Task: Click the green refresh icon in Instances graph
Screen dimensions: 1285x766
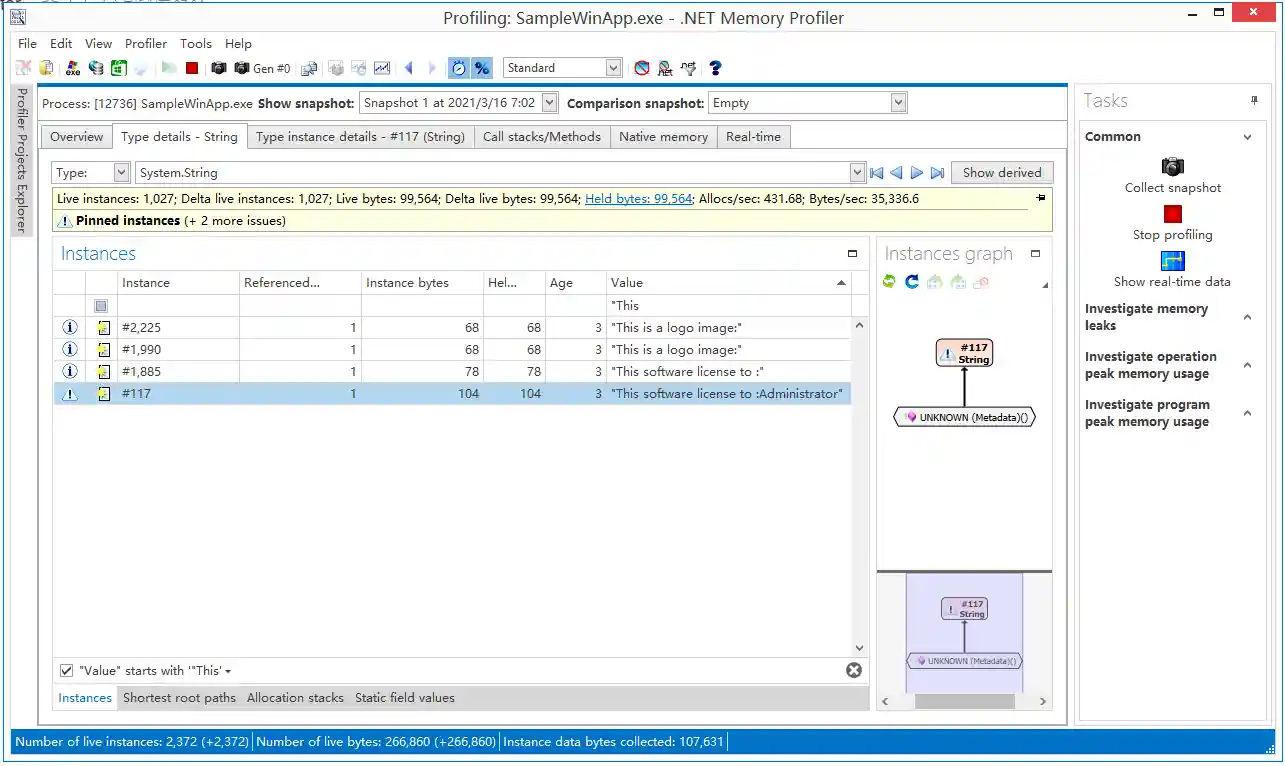Action: tap(889, 282)
